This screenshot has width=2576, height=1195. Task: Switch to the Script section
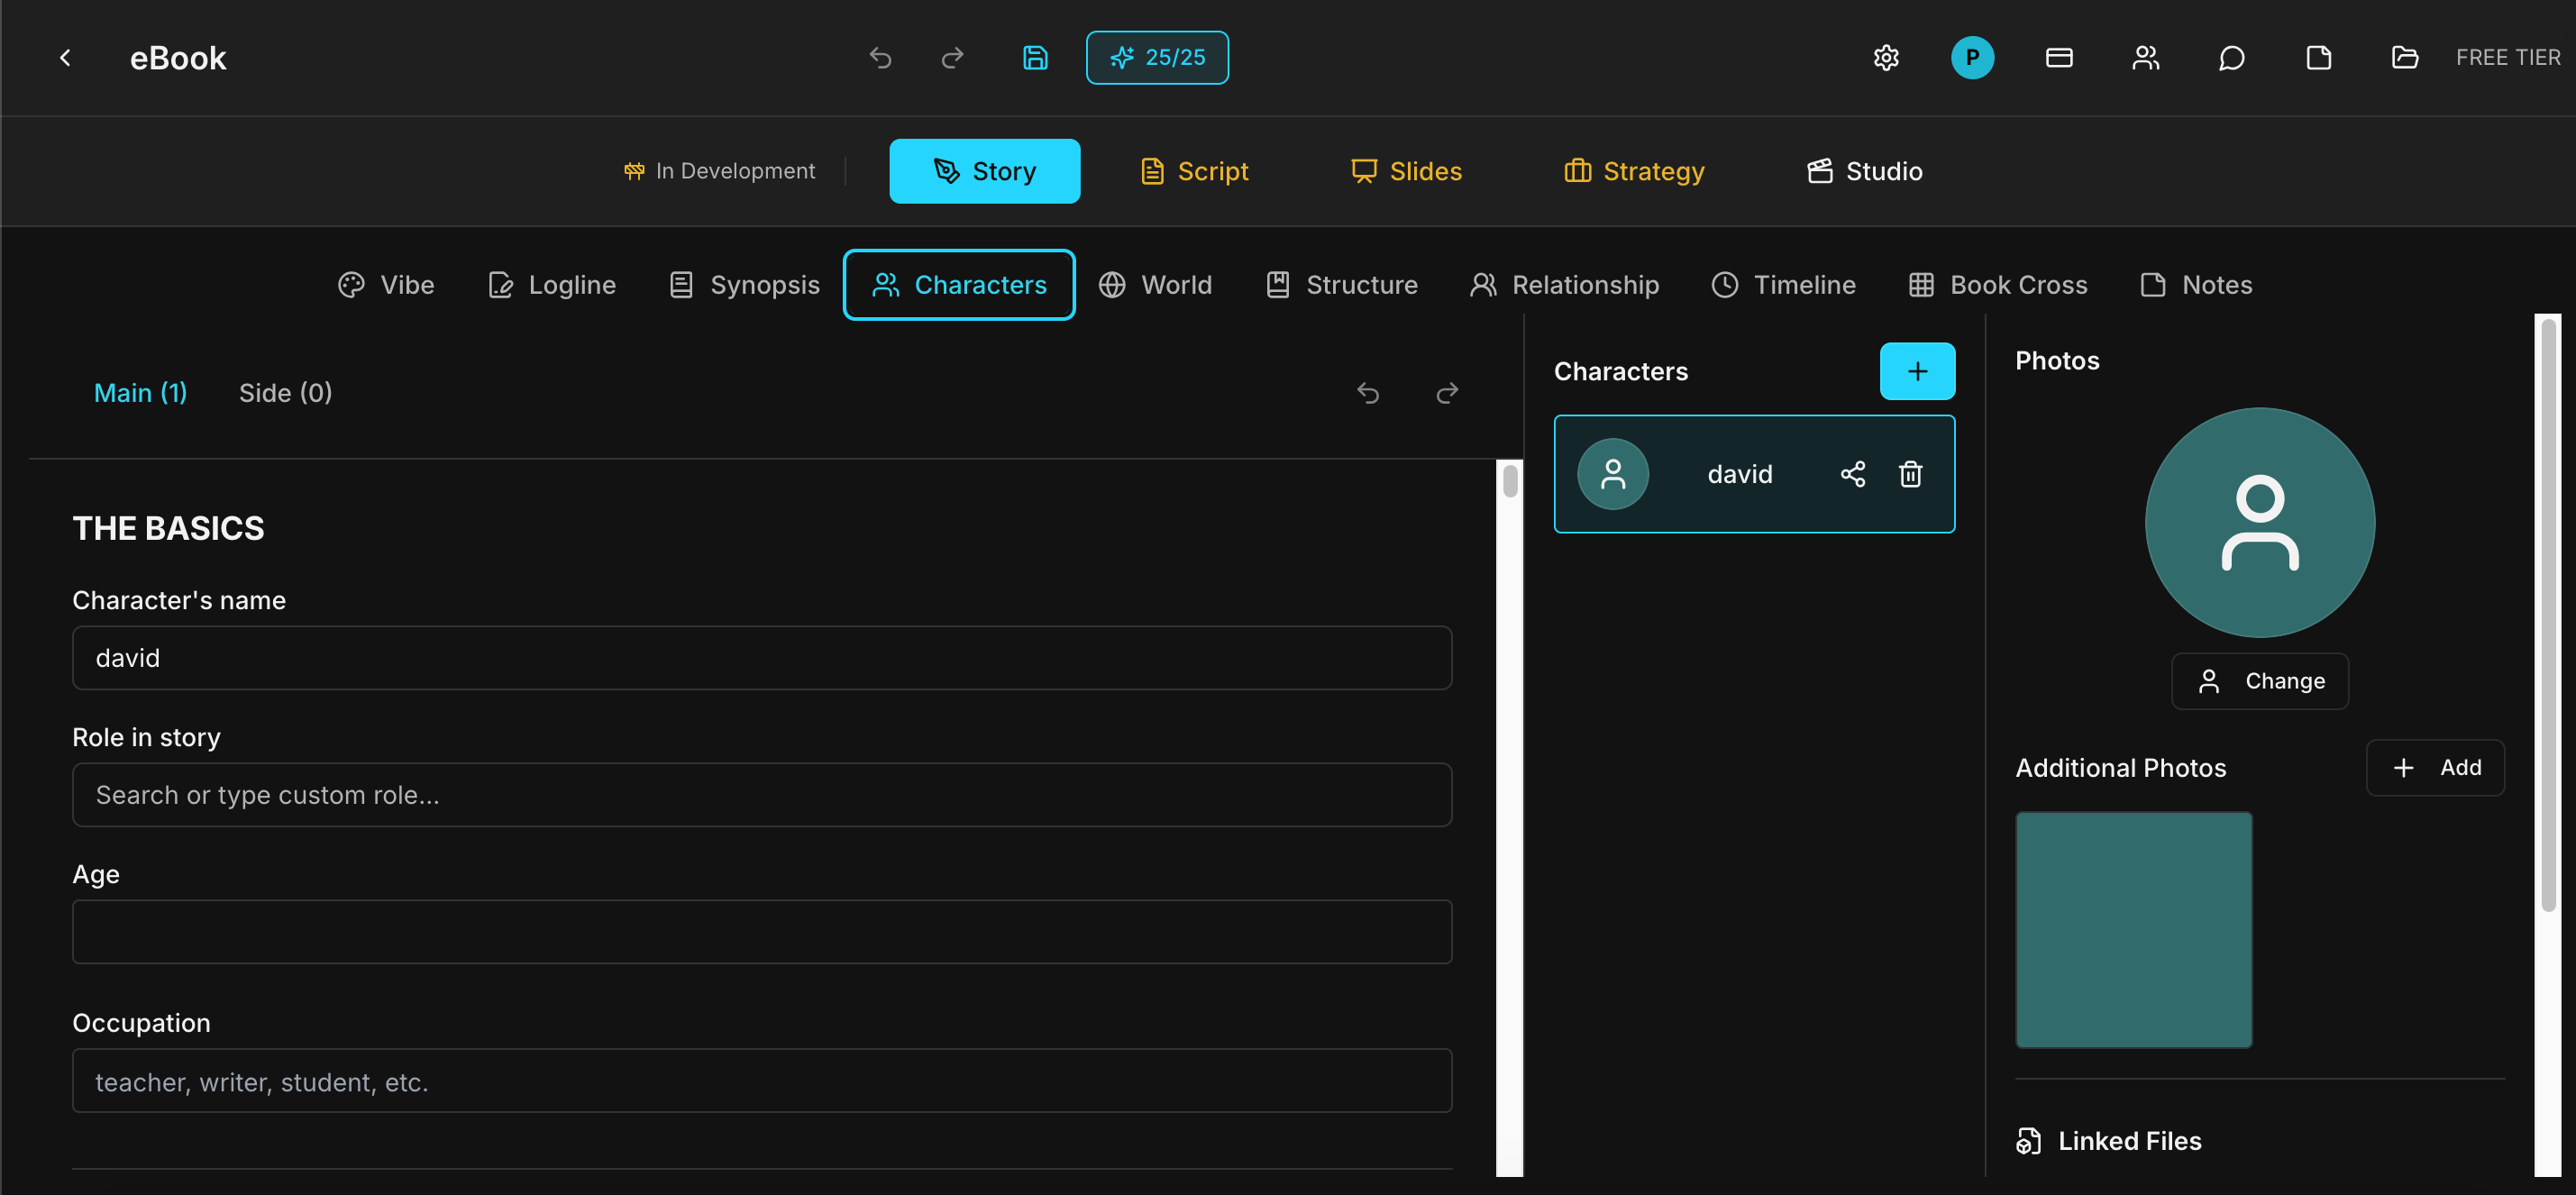coord(1194,171)
